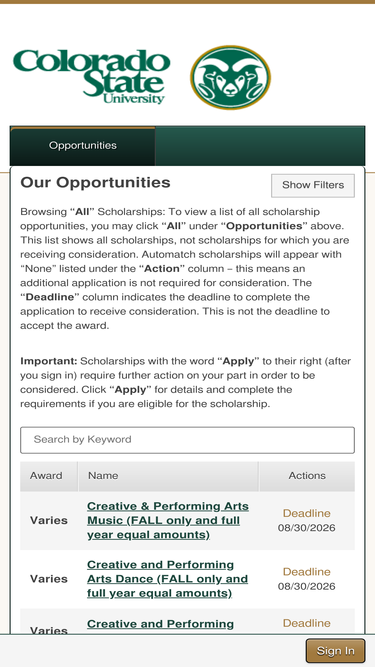375x667 pixels.
Task: Click the Dance scholarship 08/30/2026 date
Action: [307, 587]
